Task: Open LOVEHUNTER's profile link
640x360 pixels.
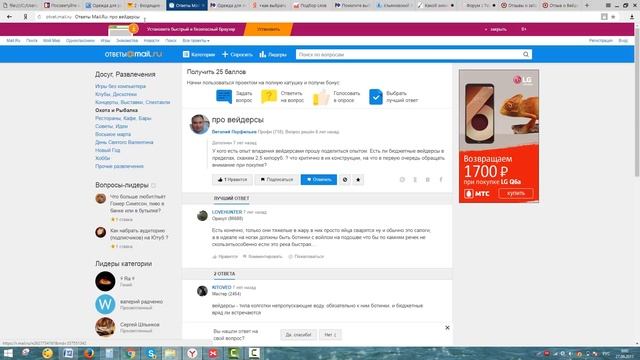Action: (x=227, y=212)
